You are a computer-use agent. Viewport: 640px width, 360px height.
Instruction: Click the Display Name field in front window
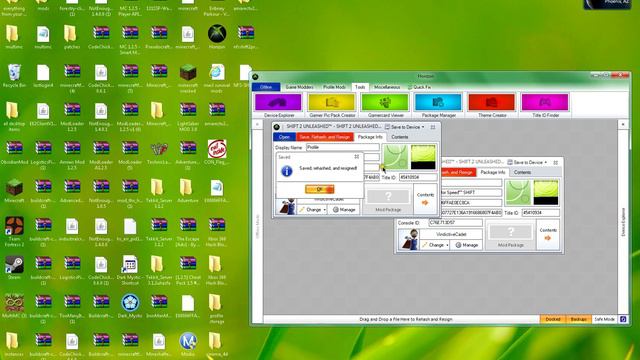(342, 147)
